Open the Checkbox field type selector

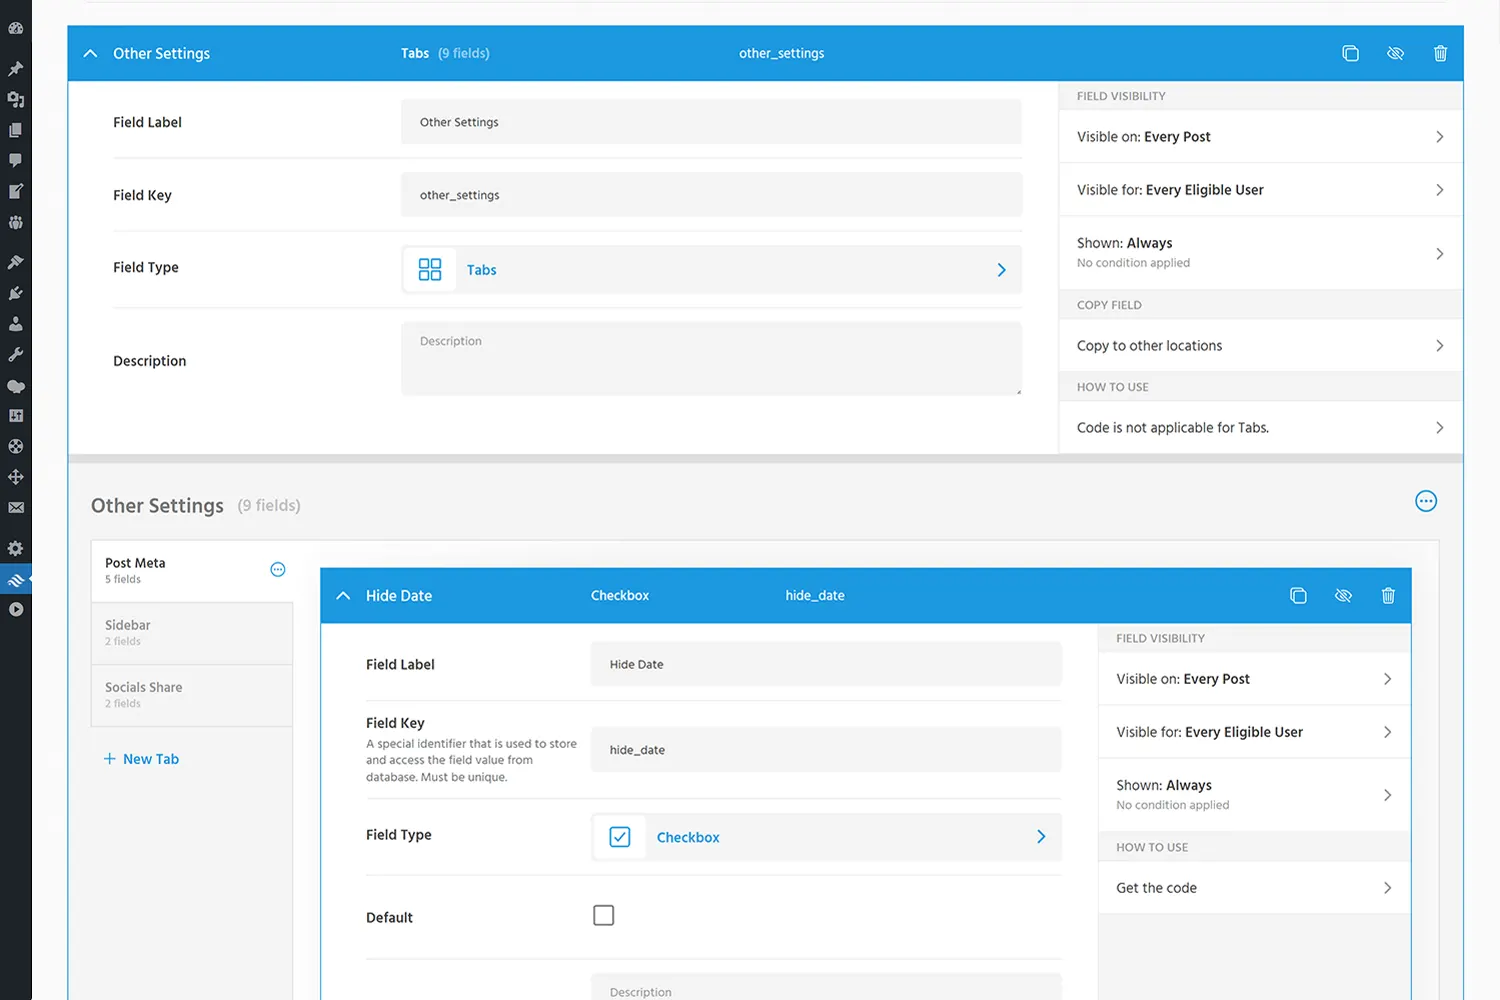[826, 838]
